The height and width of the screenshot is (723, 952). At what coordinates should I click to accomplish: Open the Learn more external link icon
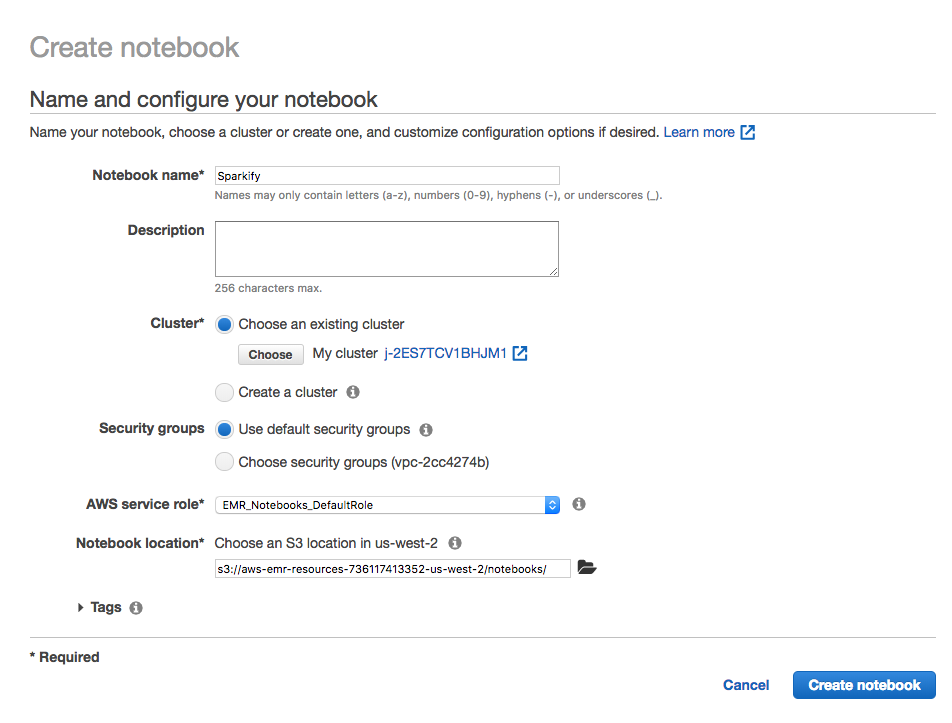(x=748, y=132)
